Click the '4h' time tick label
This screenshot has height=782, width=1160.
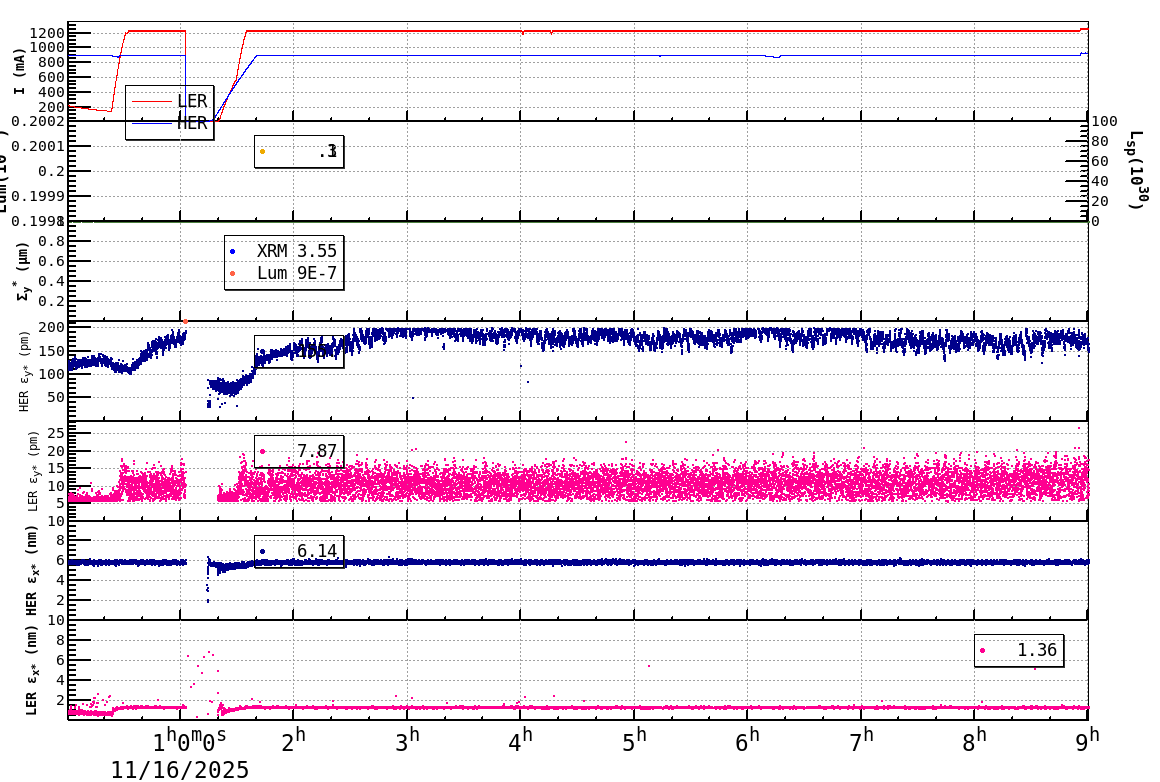[x=520, y=741]
